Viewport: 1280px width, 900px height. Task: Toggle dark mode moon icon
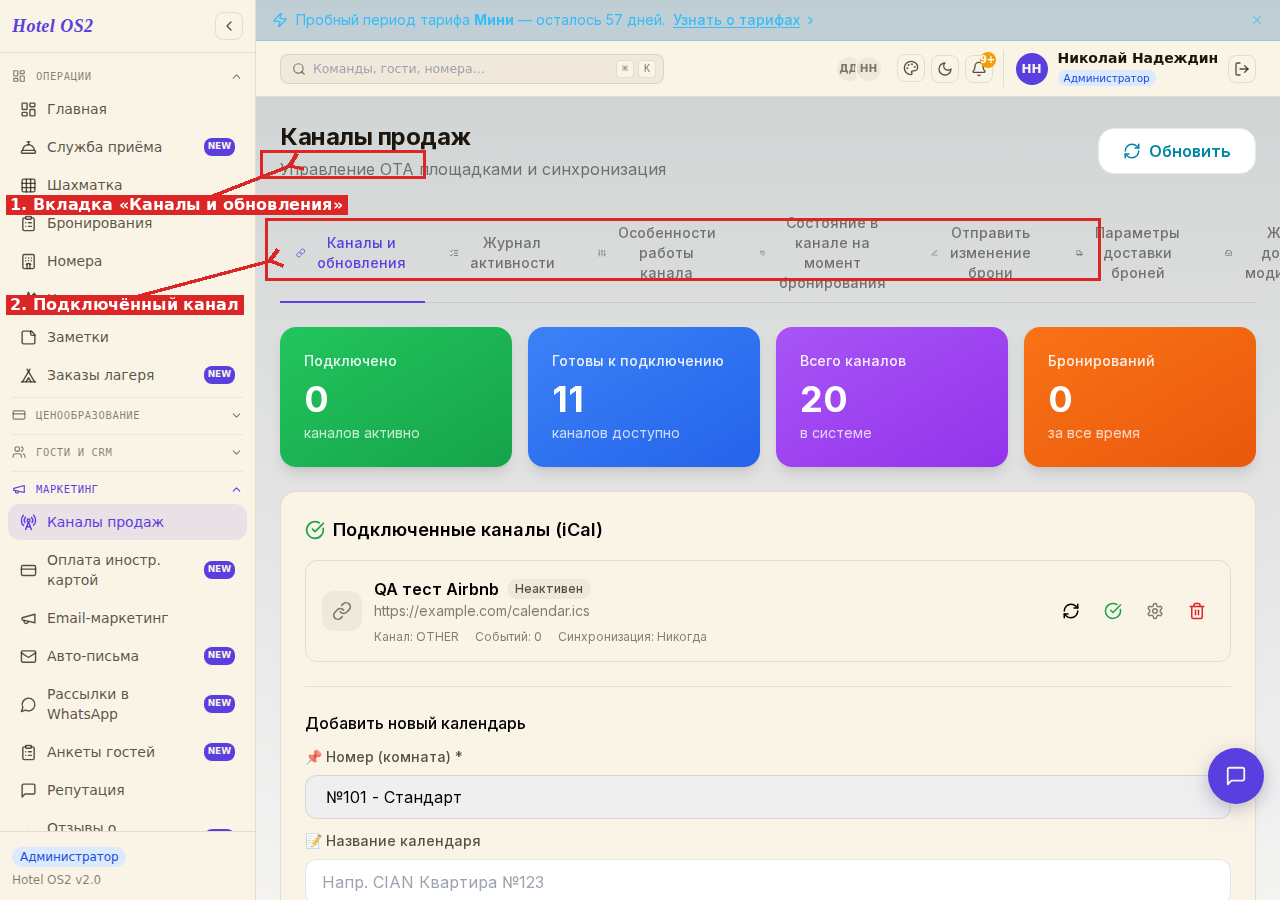click(x=945, y=68)
